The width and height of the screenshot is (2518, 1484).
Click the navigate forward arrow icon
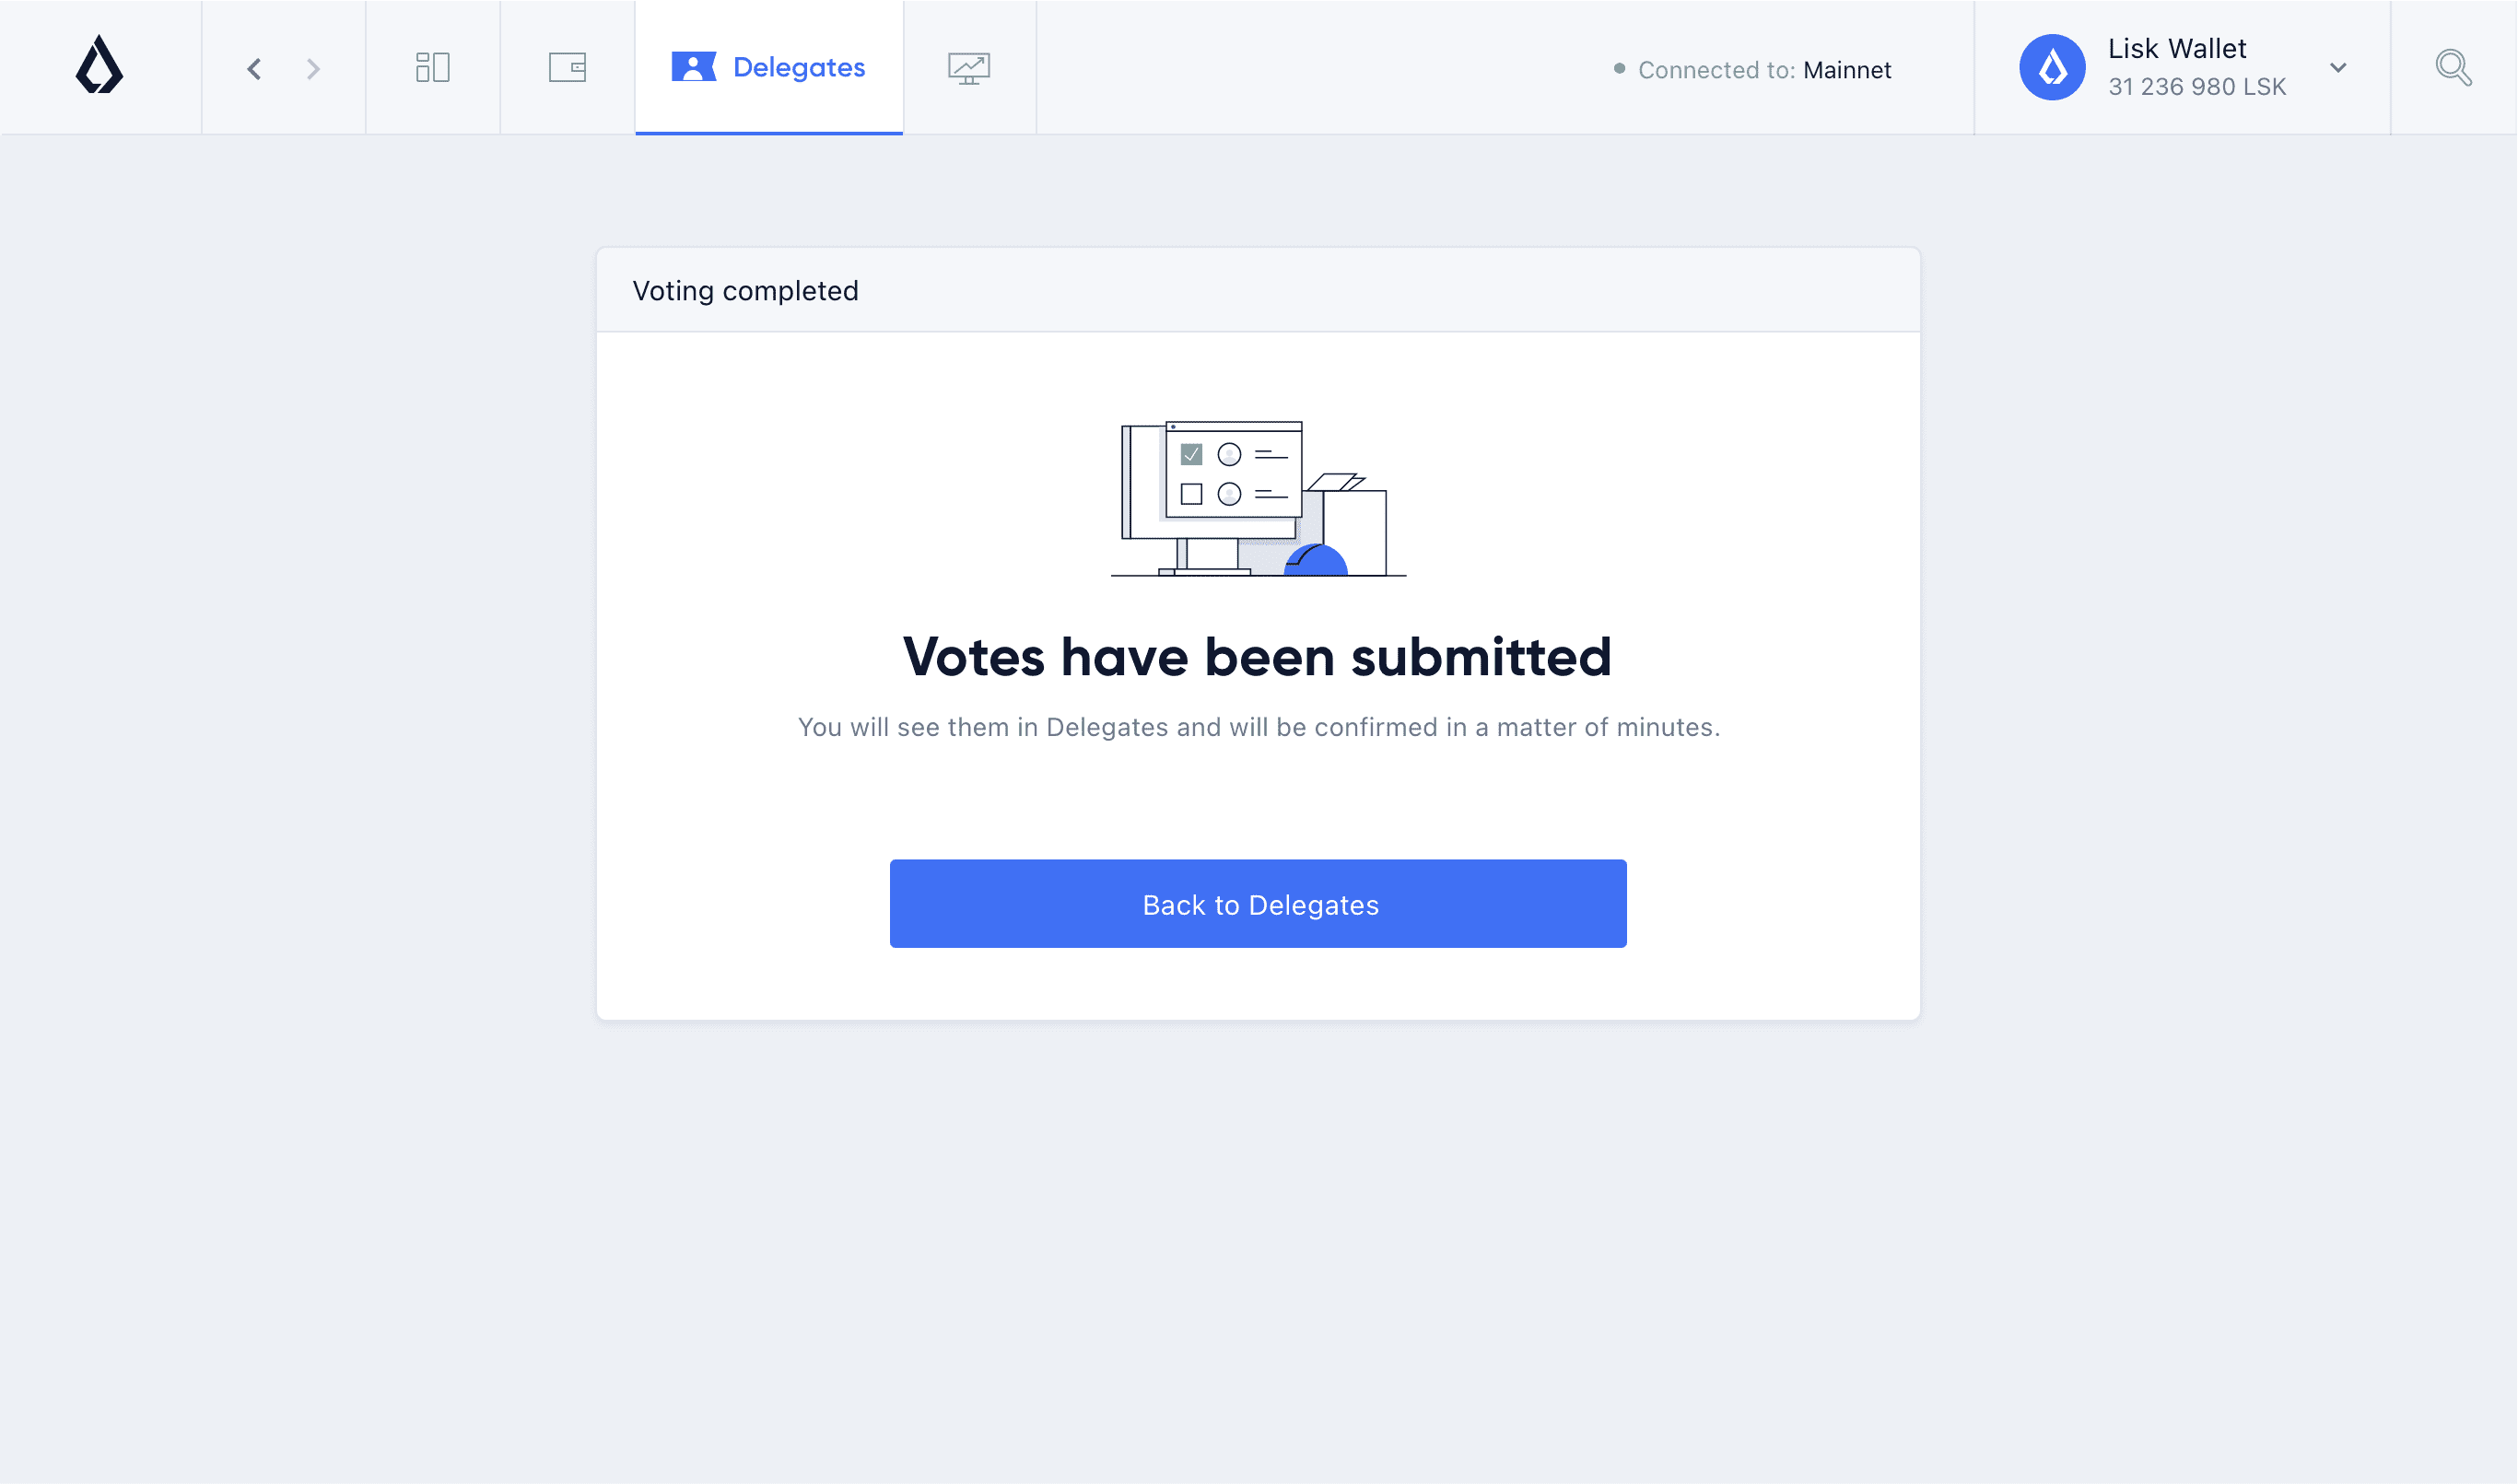pyautogui.click(x=314, y=67)
